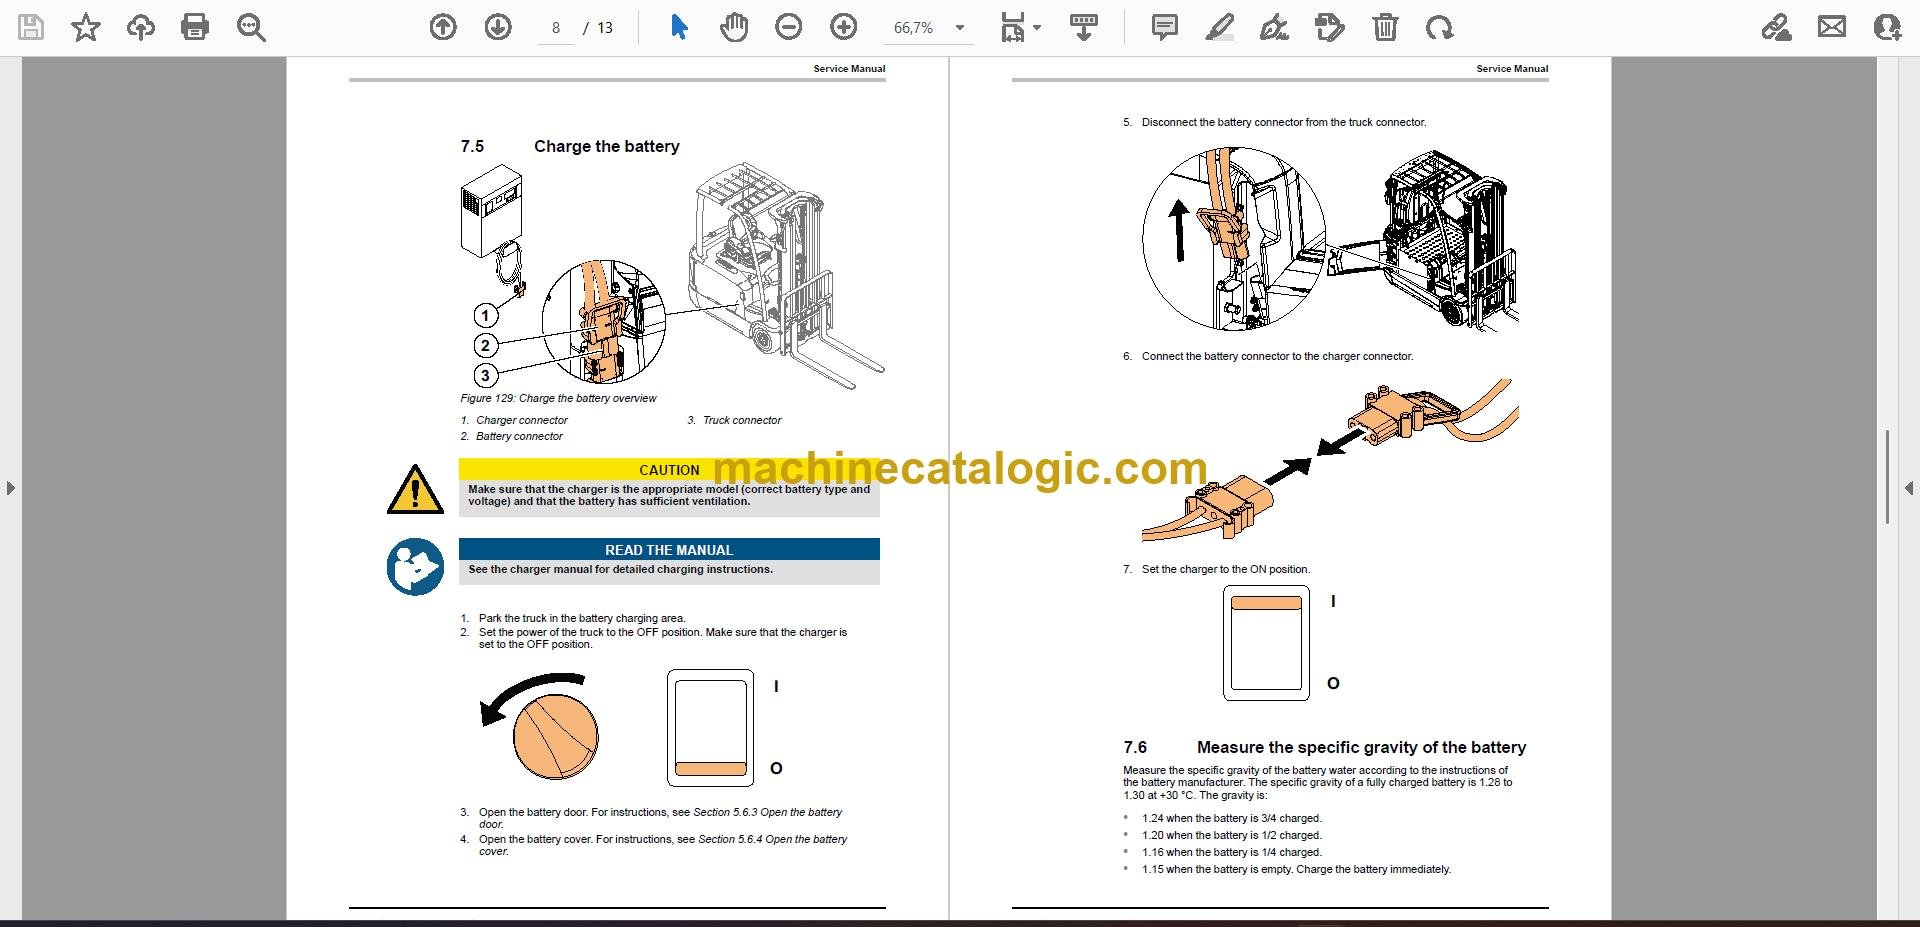
Task: Activate the arrow selection tool
Action: (679, 28)
